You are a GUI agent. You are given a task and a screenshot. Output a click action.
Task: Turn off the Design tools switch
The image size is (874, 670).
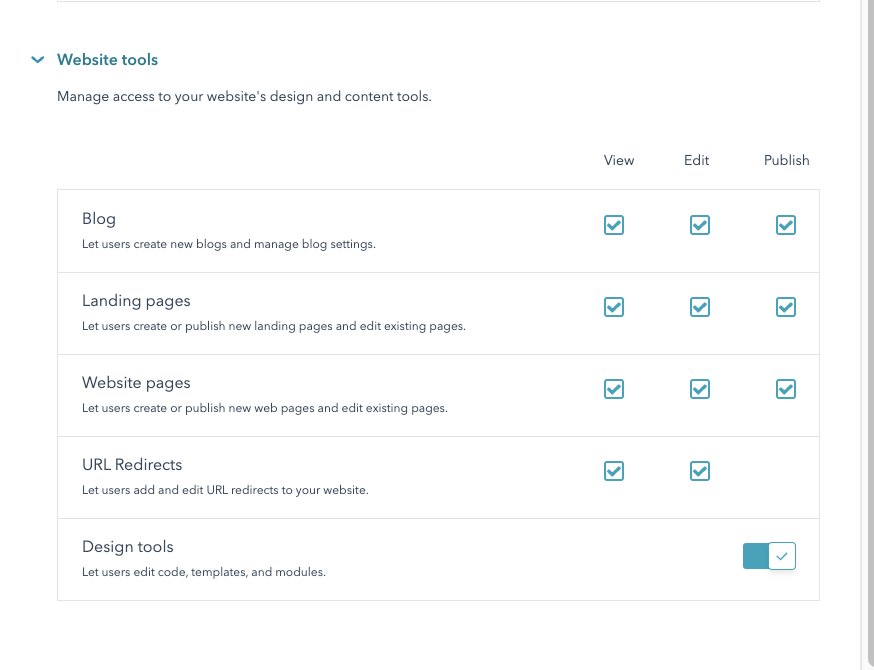pyautogui.click(x=769, y=556)
